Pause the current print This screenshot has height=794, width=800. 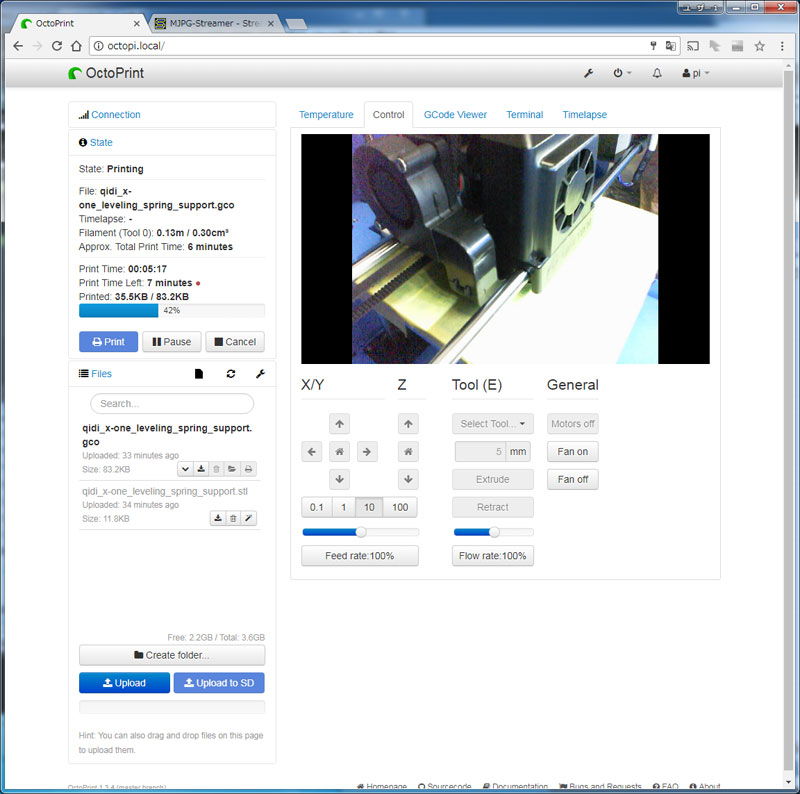(x=171, y=342)
